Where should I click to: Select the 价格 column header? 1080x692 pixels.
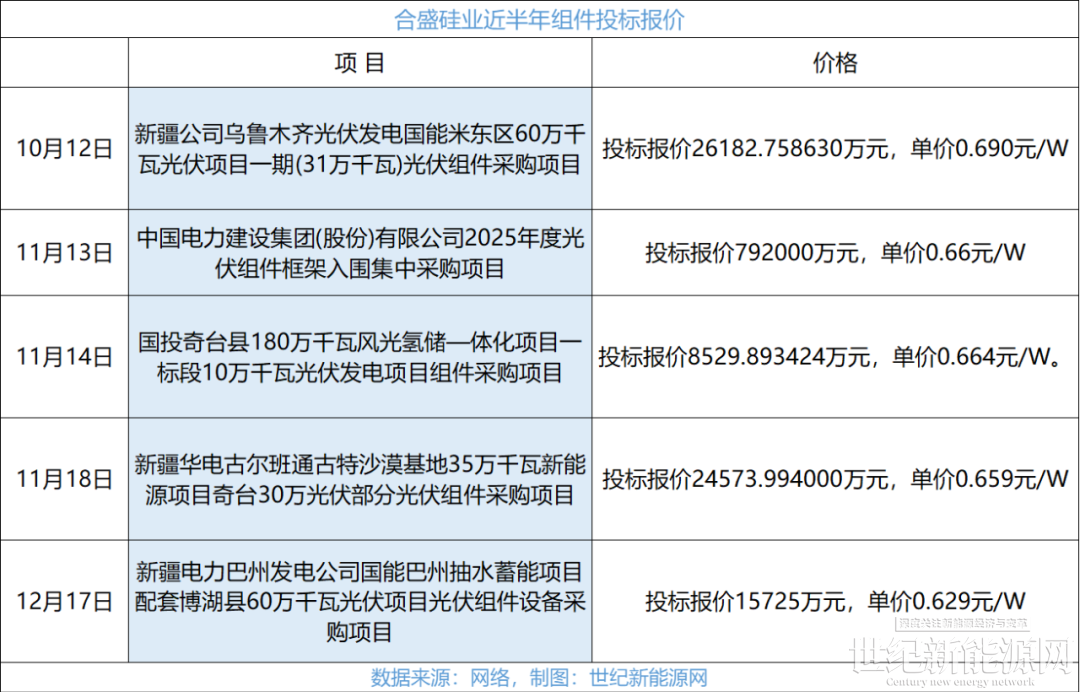coord(835,63)
